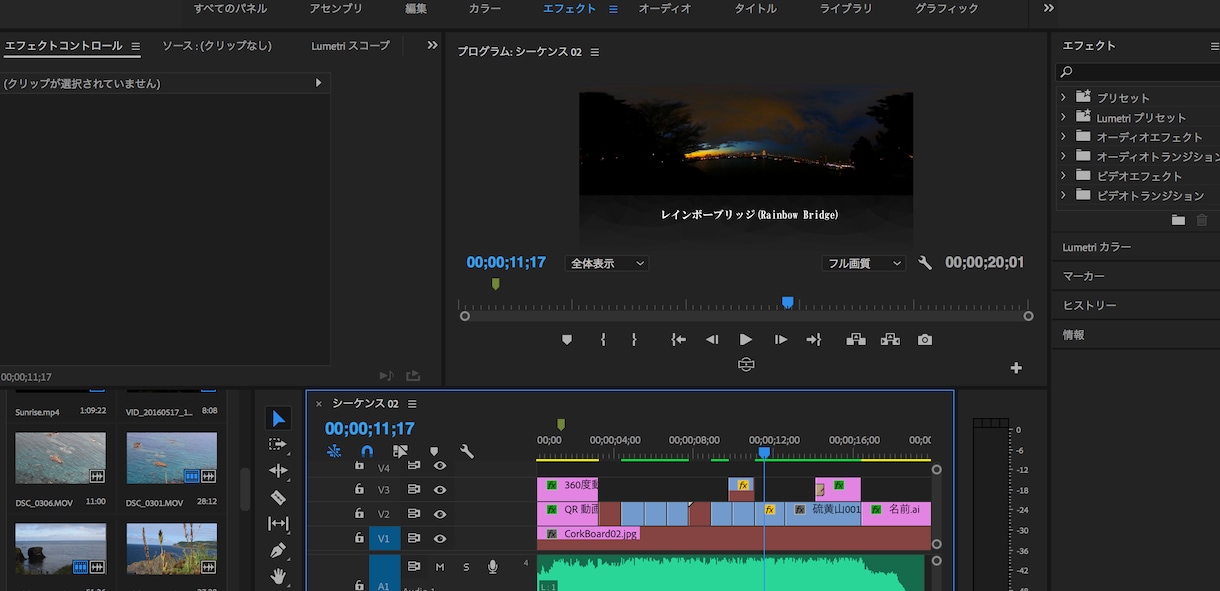
Task: Mark In point in Program monitor
Action: (x=603, y=340)
